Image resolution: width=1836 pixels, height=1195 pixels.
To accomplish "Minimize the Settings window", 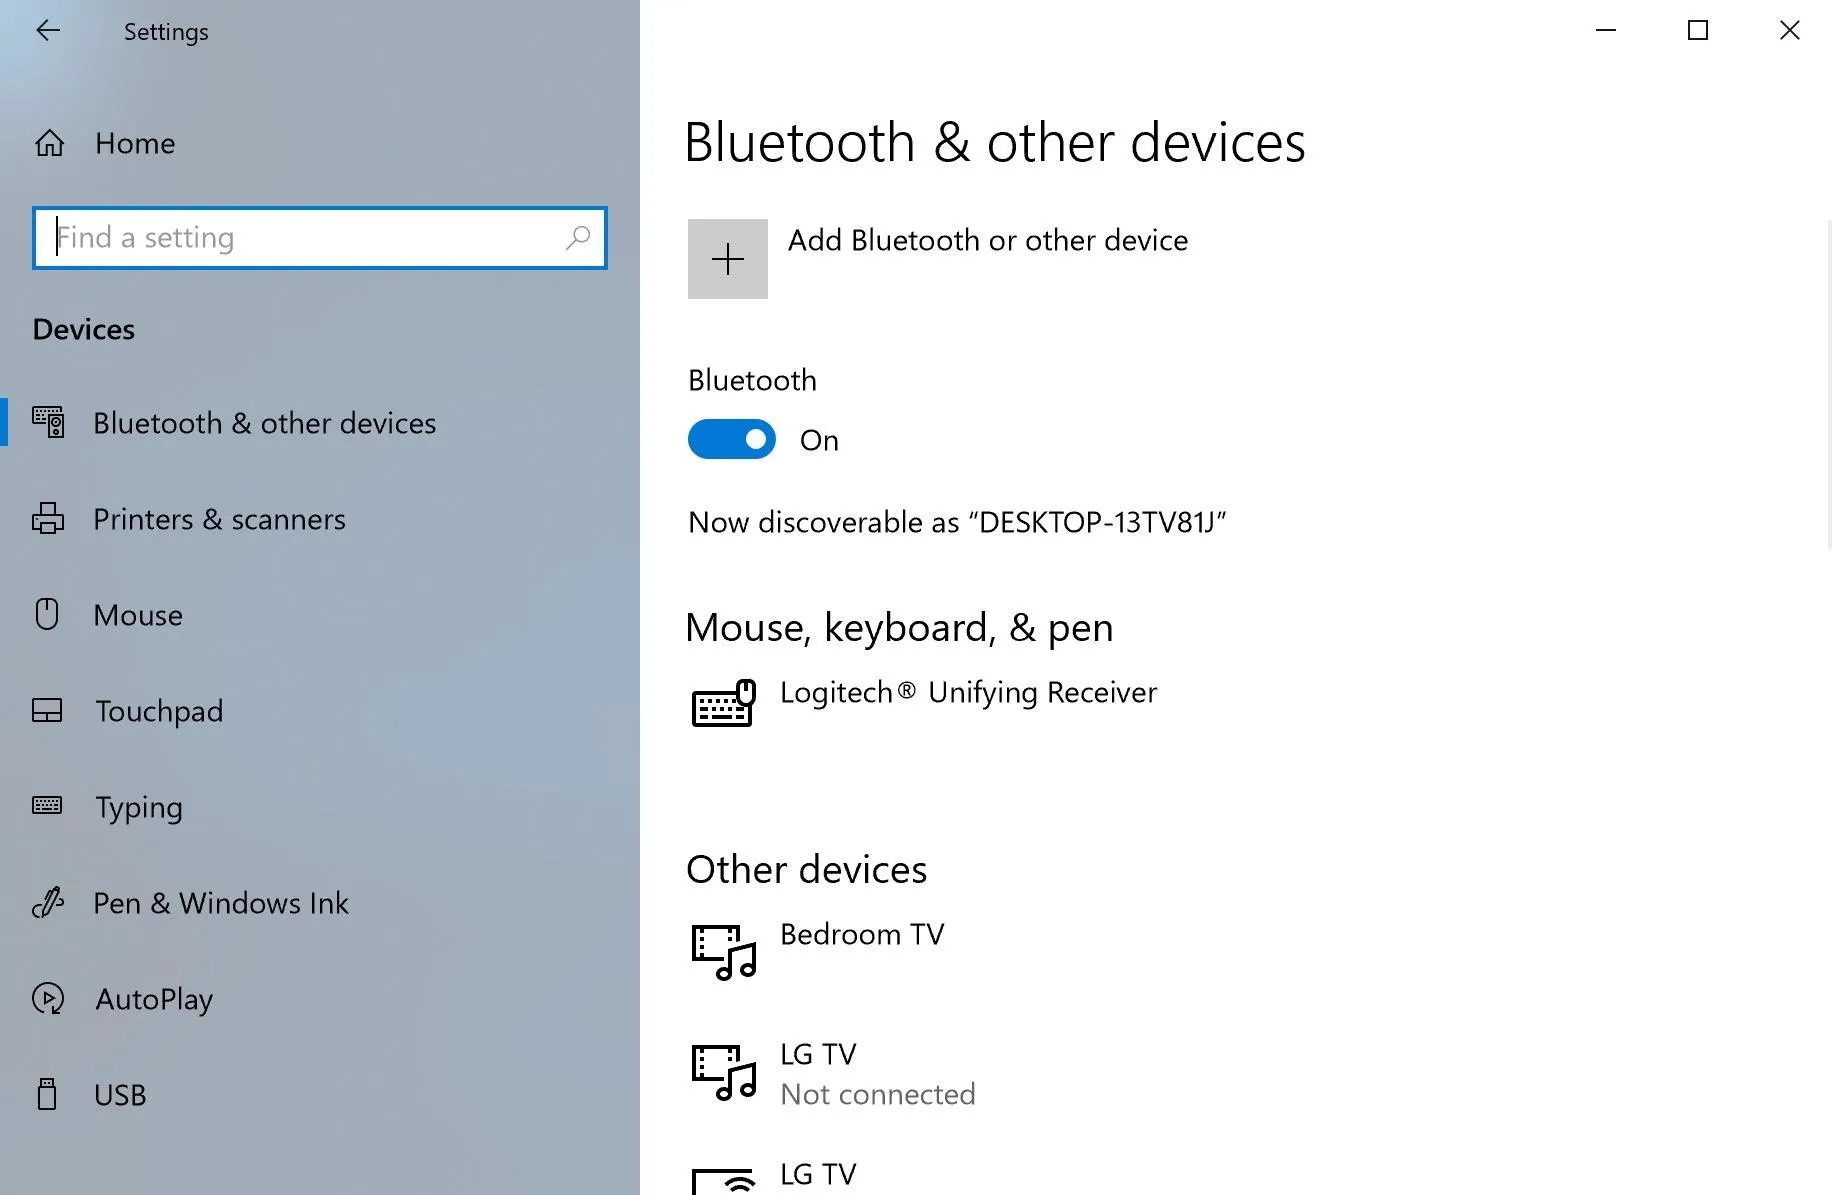I will pyautogui.click(x=1606, y=31).
